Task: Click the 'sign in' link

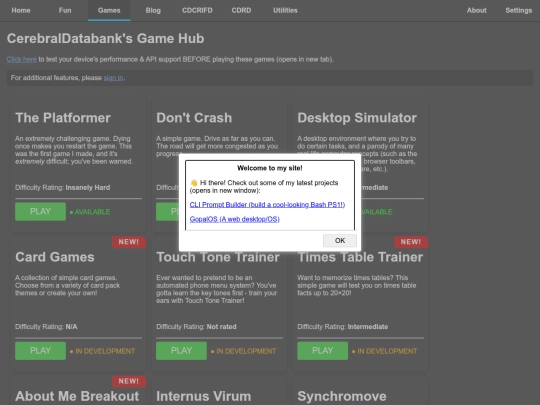Action: click(x=113, y=78)
